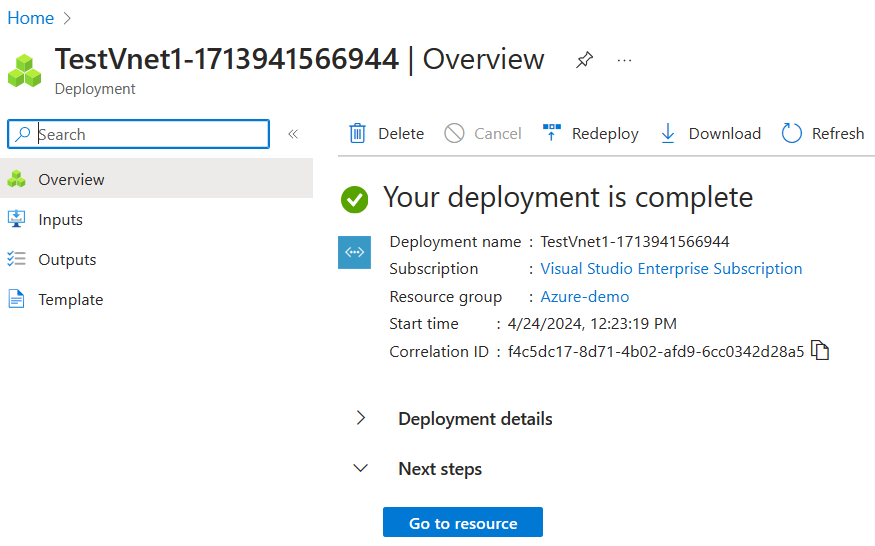The width and height of the screenshot is (875, 546).
Task: Open the more options ellipsis menu
Action: click(625, 61)
